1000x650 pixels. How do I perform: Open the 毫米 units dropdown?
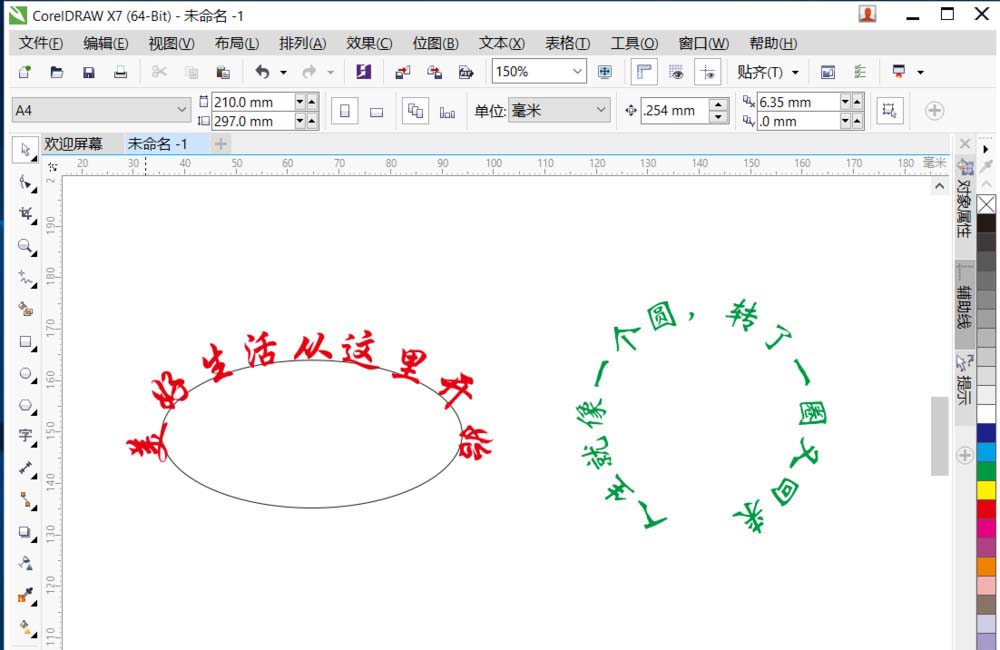click(600, 110)
